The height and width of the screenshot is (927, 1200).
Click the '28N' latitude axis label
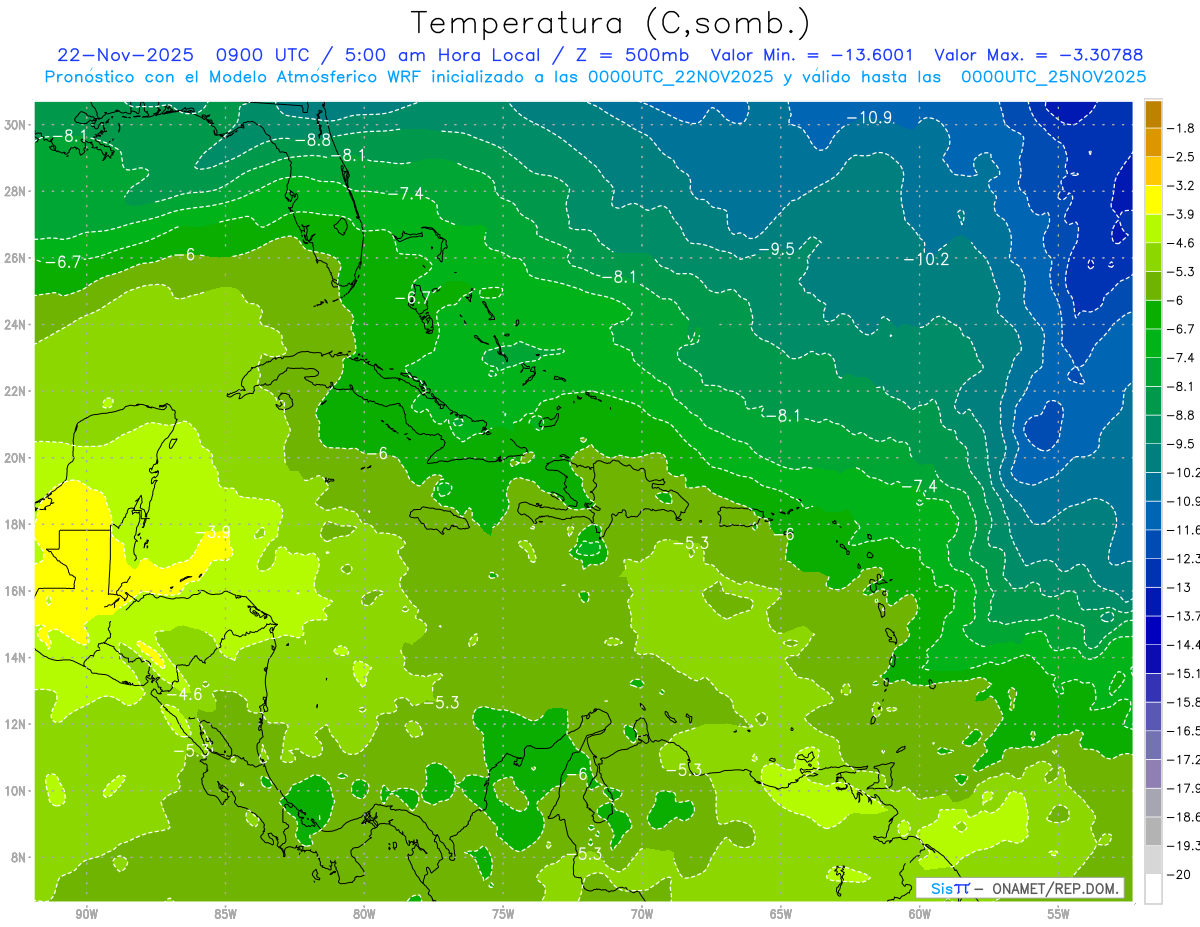(16, 191)
